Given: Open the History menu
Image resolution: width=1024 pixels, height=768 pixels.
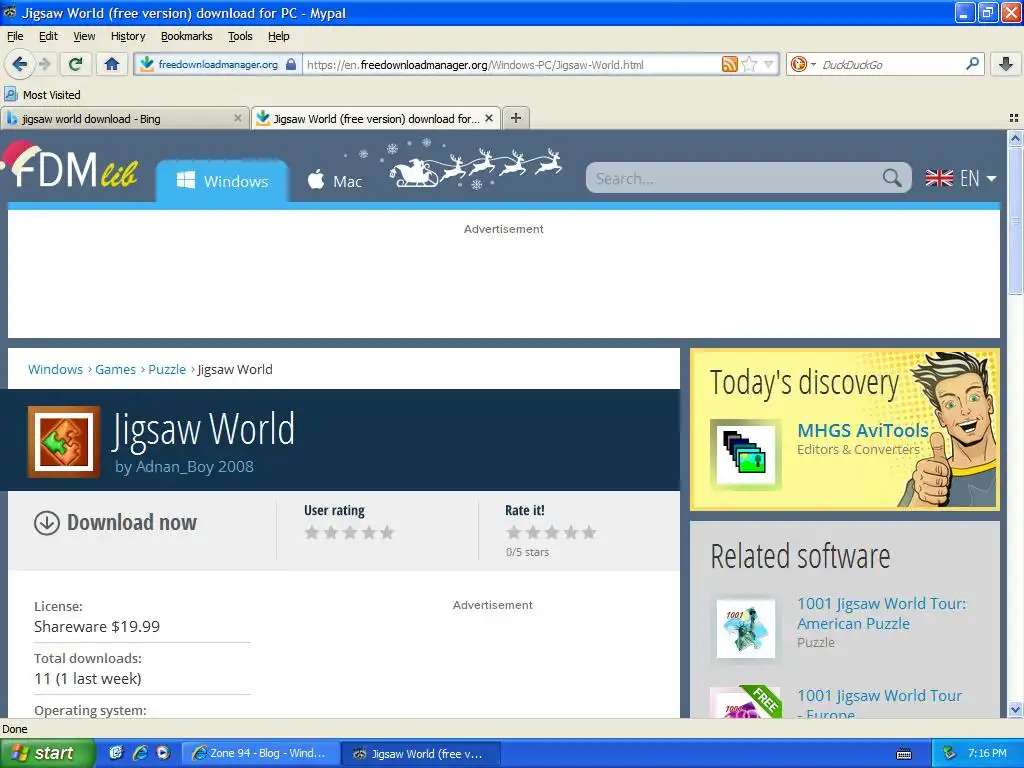Looking at the screenshot, I should (x=127, y=36).
